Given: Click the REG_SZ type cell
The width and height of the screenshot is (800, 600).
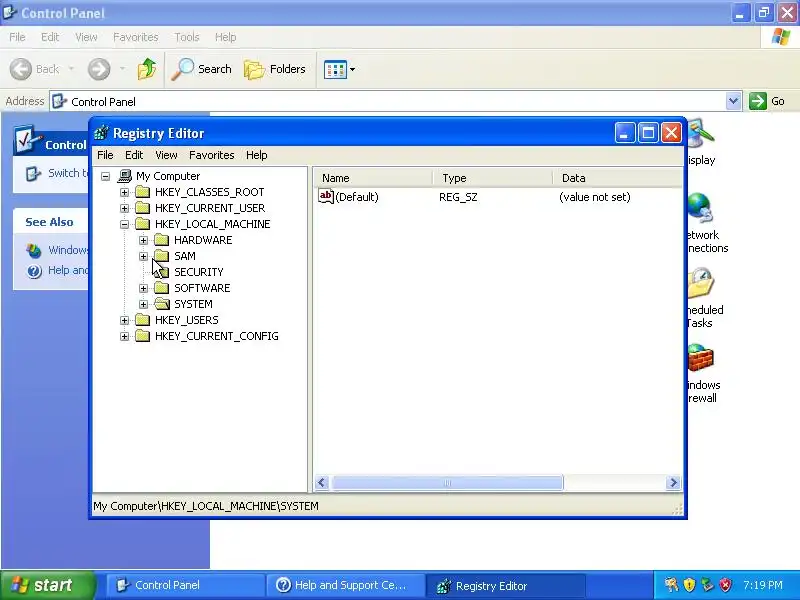Looking at the screenshot, I should [x=458, y=197].
